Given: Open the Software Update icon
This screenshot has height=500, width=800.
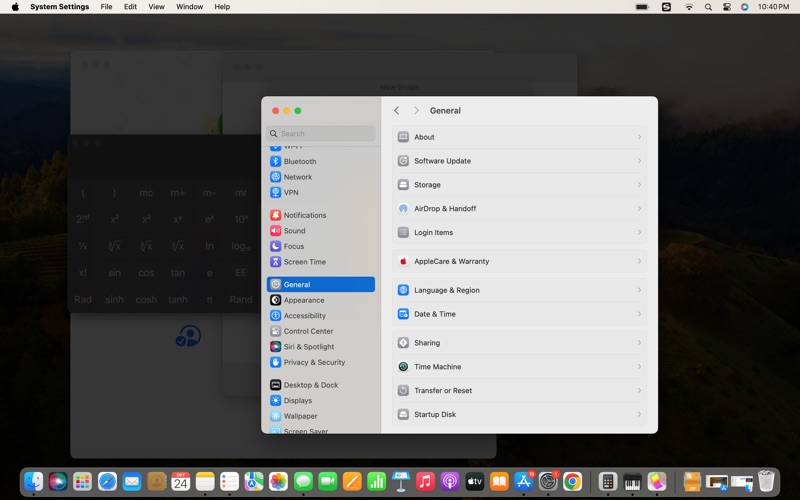Looking at the screenshot, I should (x=403, y=161).
